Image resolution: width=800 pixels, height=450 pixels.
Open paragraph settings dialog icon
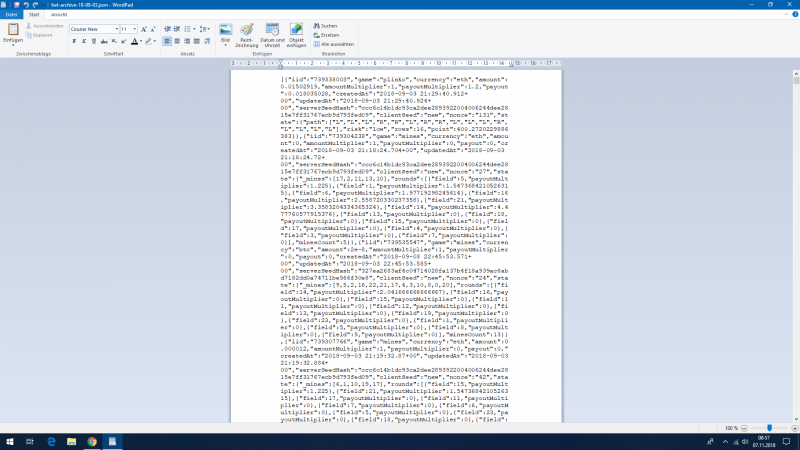click(207, 41)
